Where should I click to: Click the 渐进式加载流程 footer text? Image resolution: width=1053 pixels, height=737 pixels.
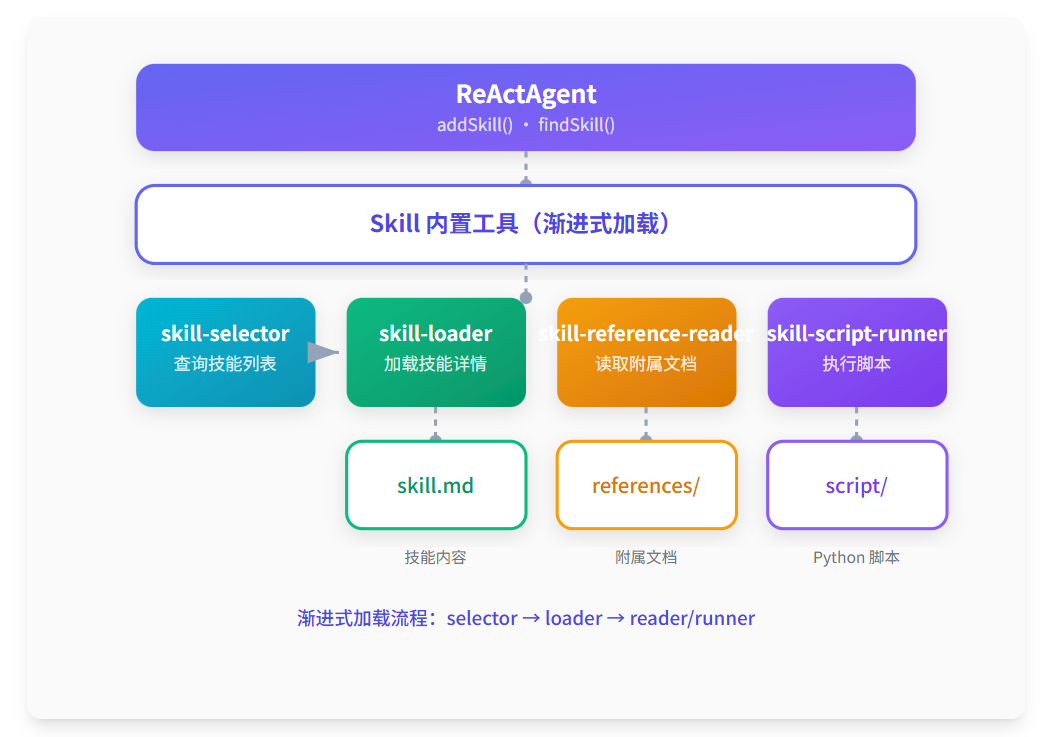tap(526, 618)
